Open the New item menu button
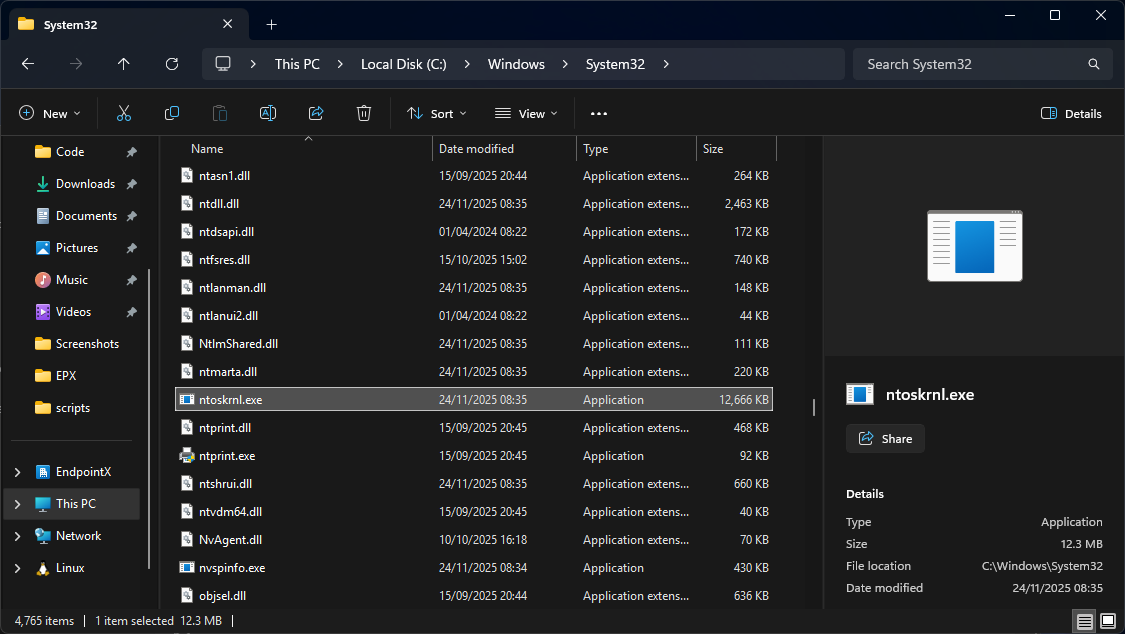Screen dimensions: 1125x634 [50, 114]
